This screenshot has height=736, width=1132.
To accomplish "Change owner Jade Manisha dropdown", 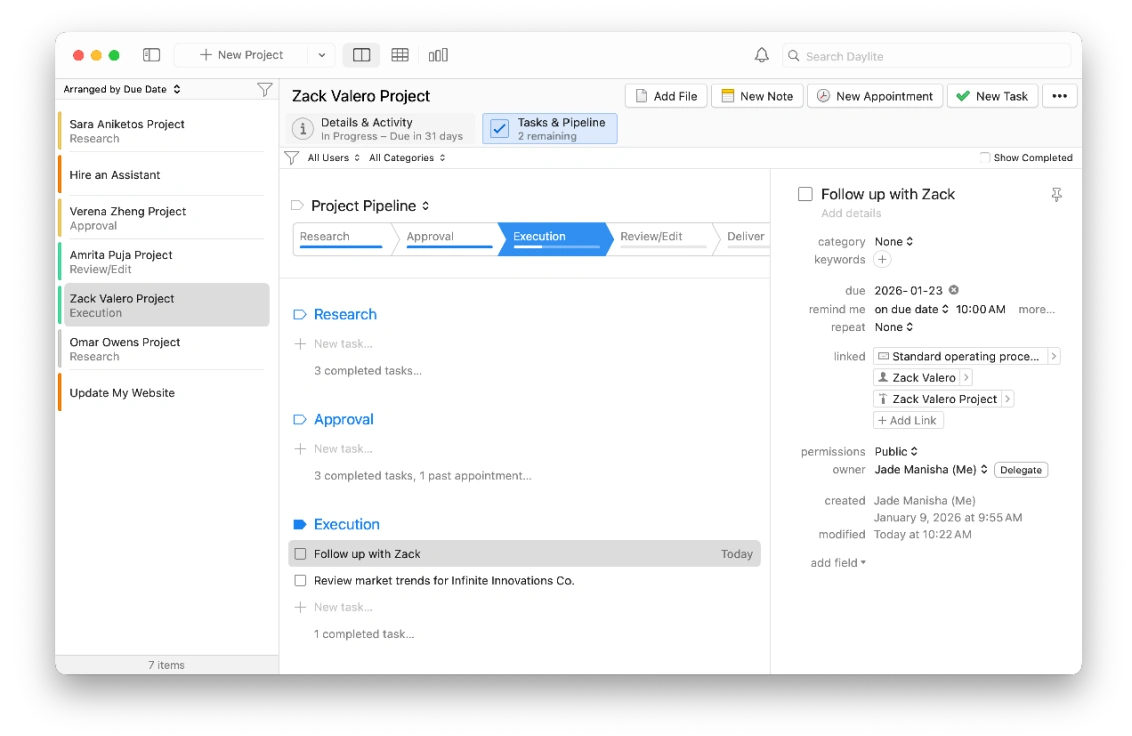I will [x=931, y=469].
